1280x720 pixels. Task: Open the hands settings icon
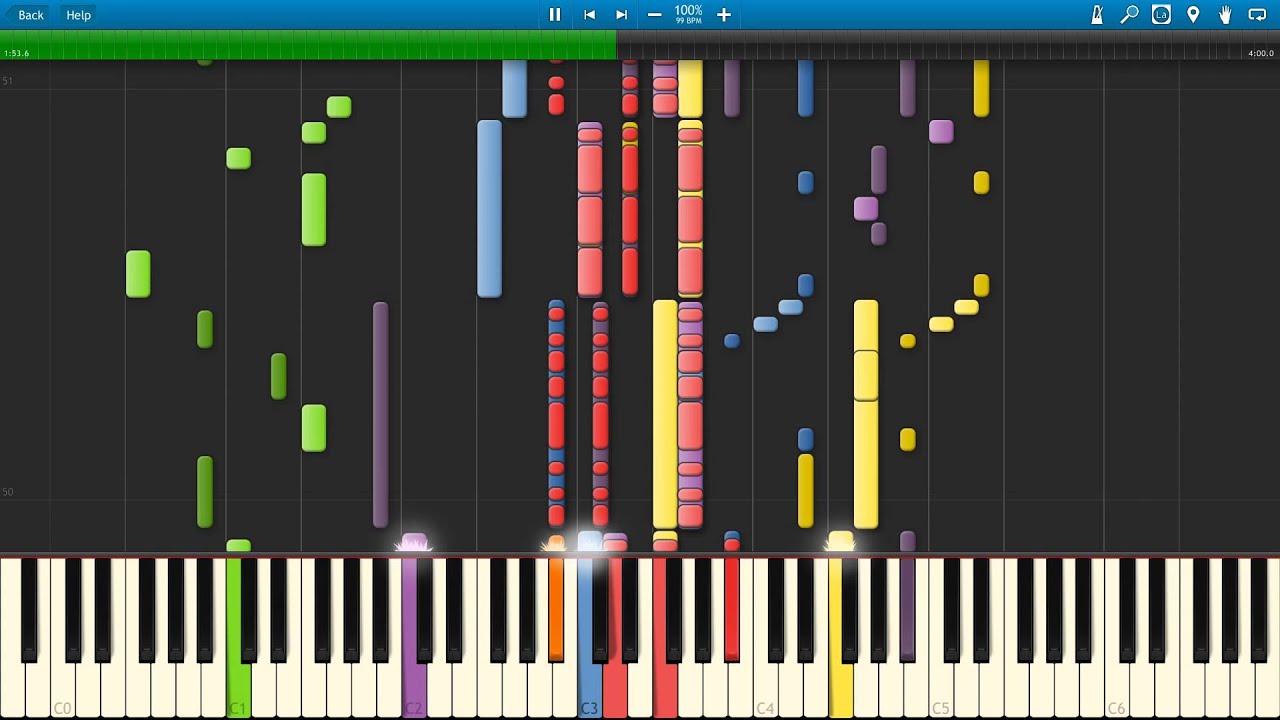pyautogui.click(x=1225, y=15)
